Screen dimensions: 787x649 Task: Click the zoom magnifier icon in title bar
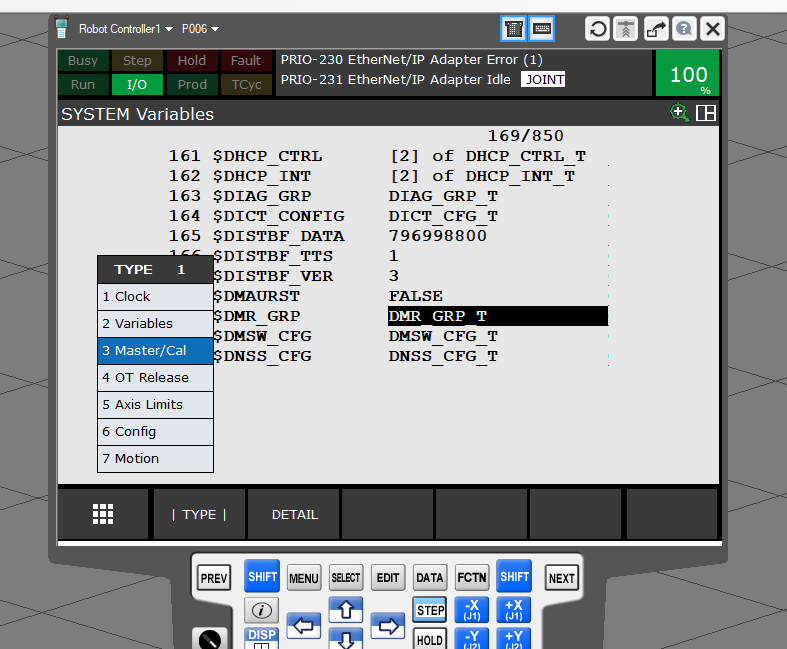coord(680,113)
